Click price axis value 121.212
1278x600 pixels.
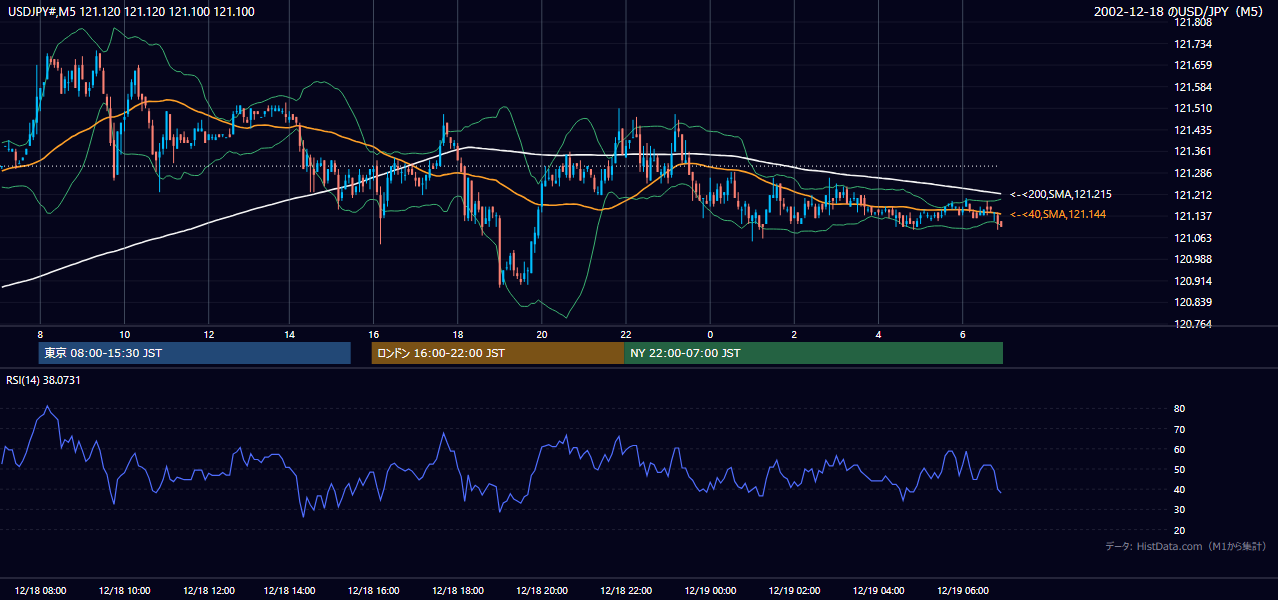pyautogui.click(x=1194, y=195)
